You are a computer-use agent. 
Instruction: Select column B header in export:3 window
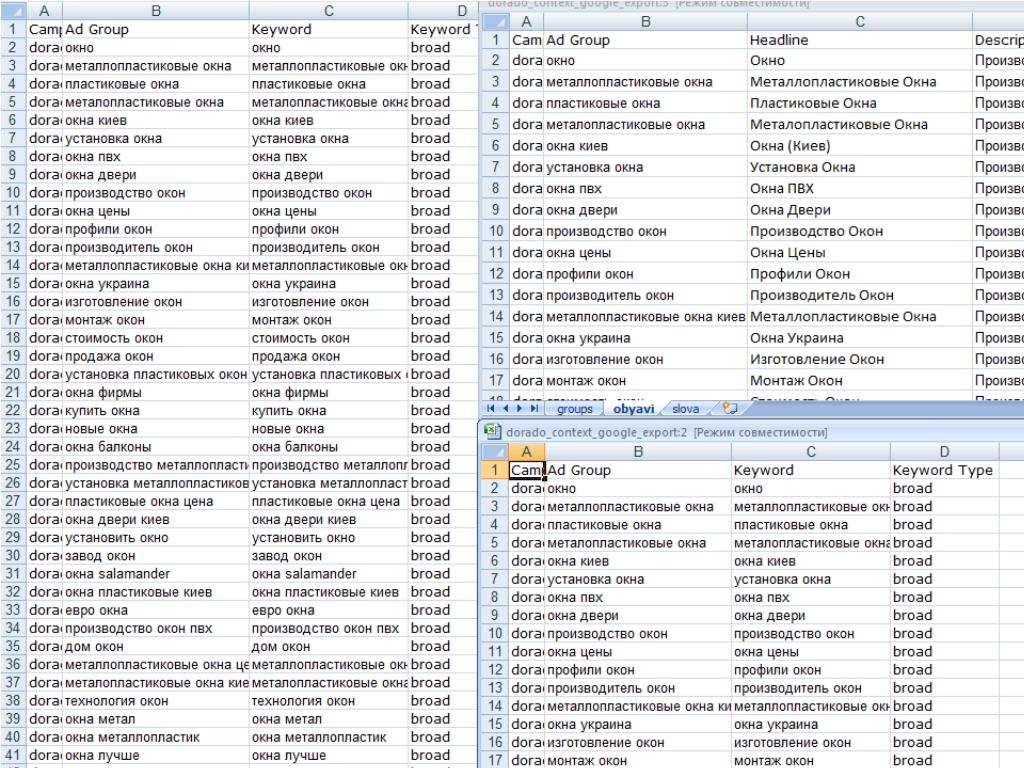coord(645,22)
